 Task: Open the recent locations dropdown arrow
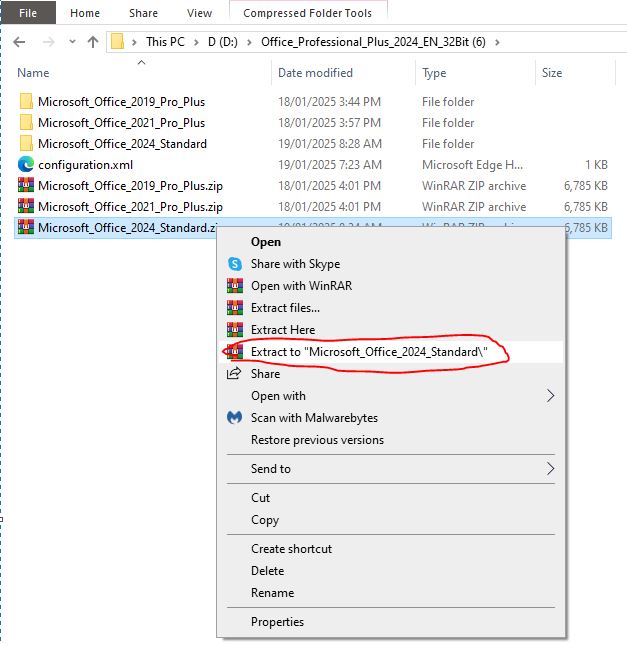coord(72,42)
